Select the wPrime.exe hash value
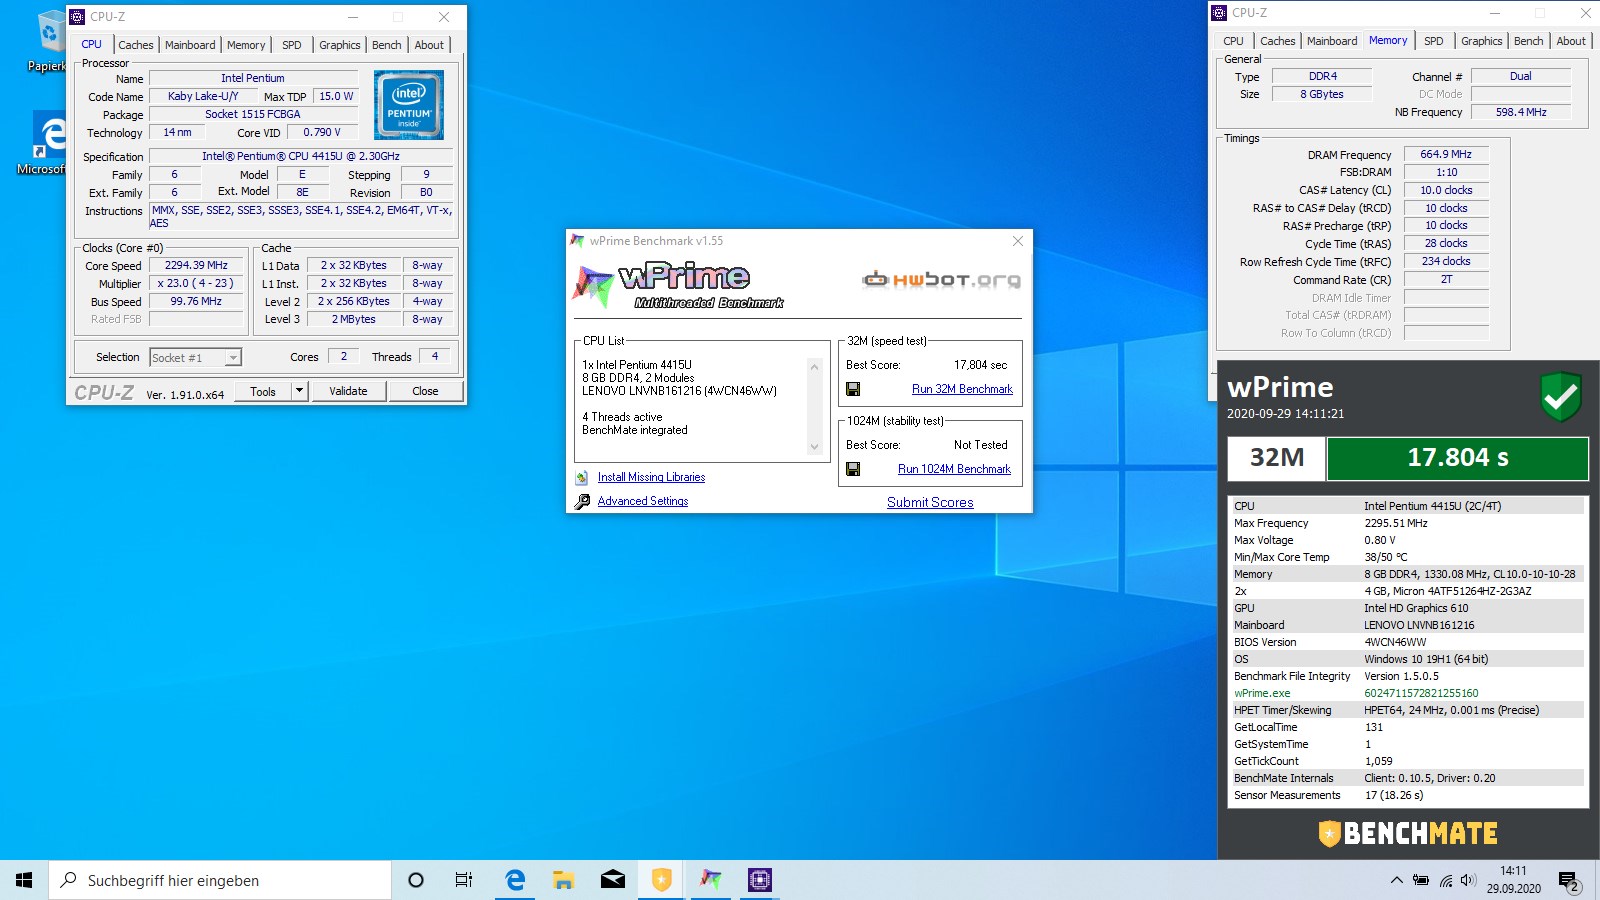 tap(1421, 693)
